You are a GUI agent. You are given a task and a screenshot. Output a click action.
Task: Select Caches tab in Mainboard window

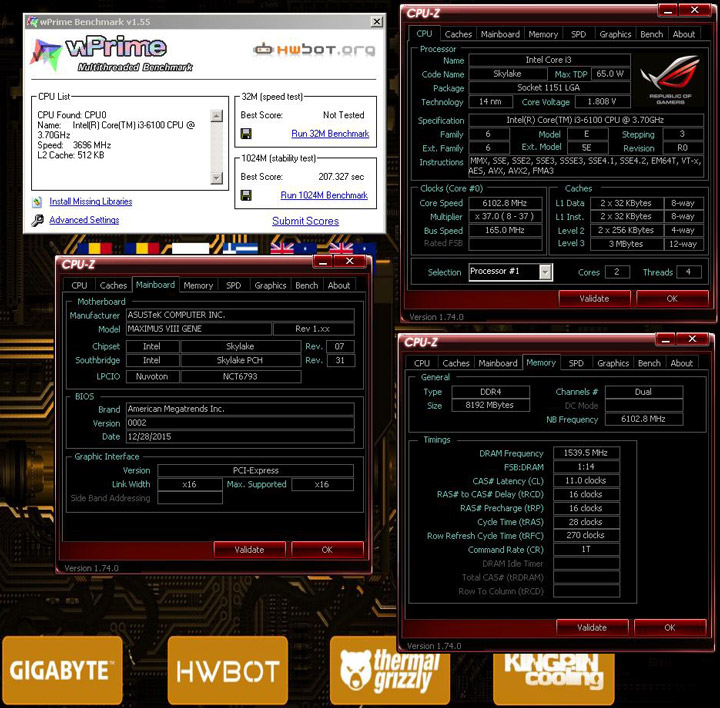click(113, 286)
